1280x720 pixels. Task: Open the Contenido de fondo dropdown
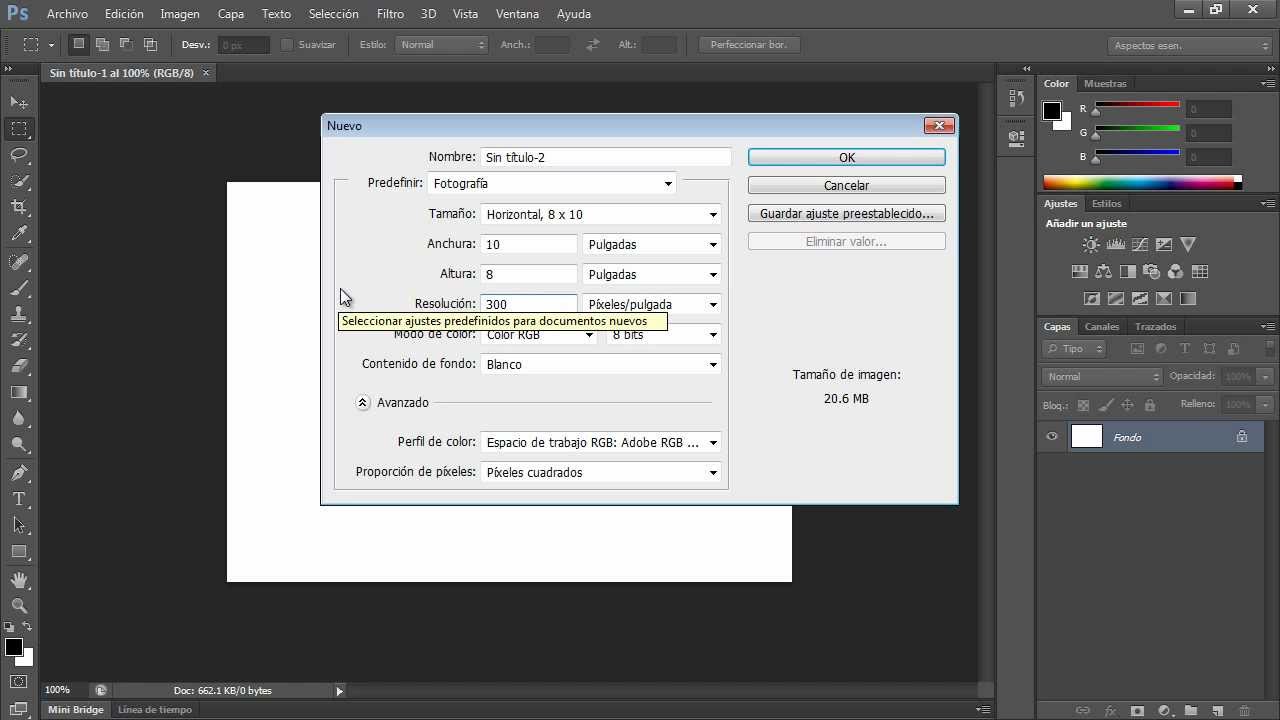601,364
